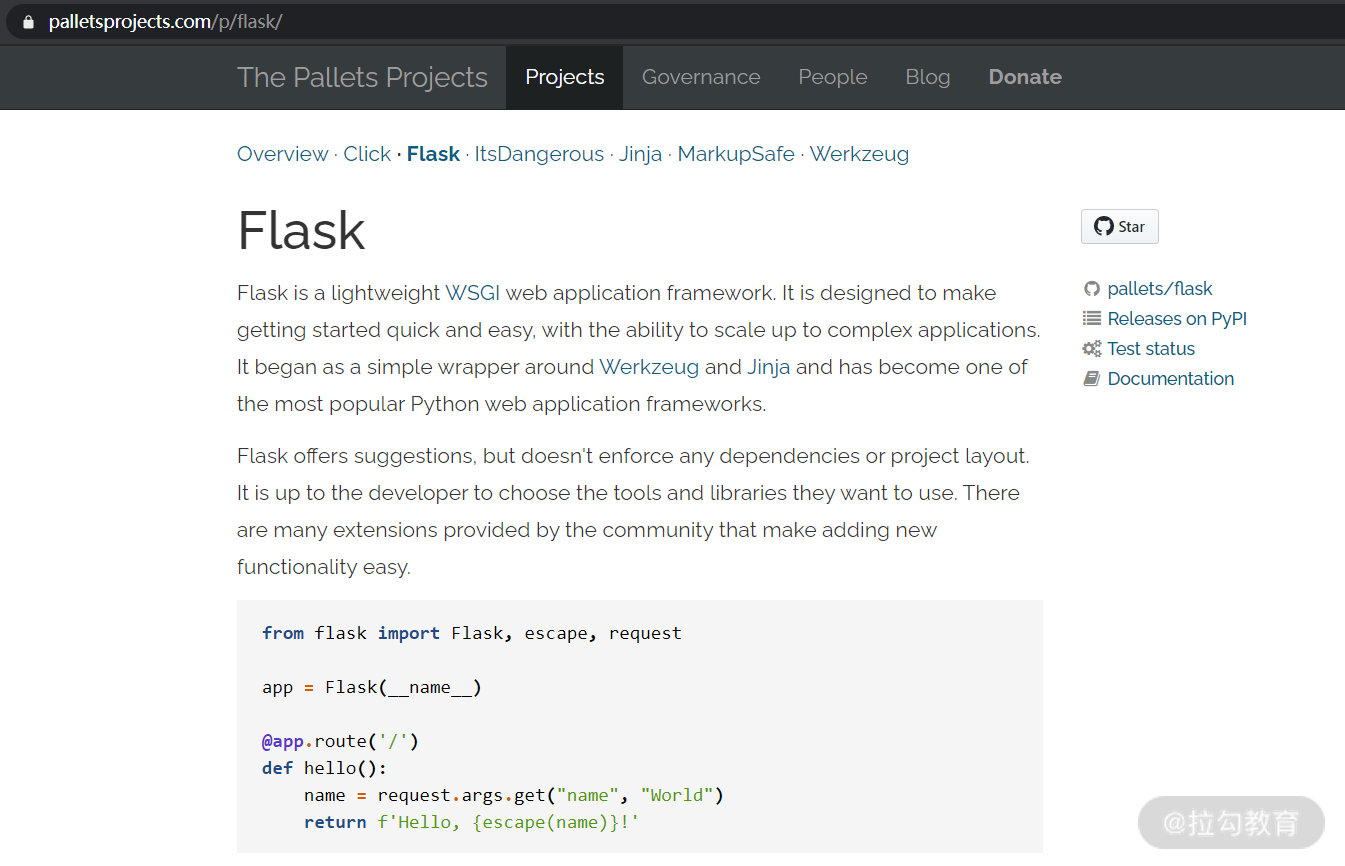Star the Flask repository on GitHub
Screen dimensions: 1345x866
tap(1120, 227)
